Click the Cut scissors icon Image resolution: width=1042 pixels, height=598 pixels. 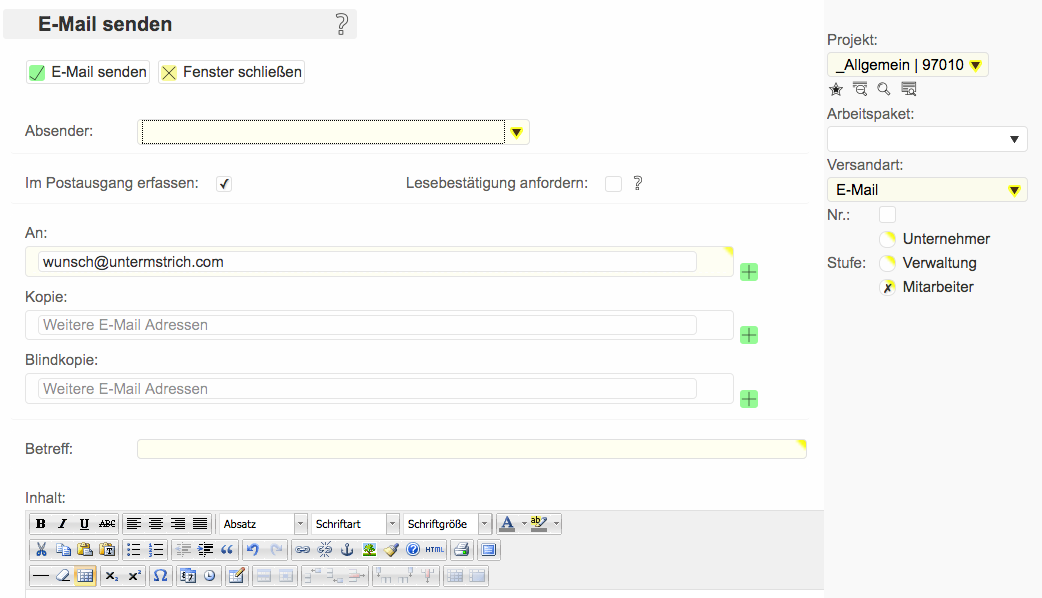click(x=41, y=549)
